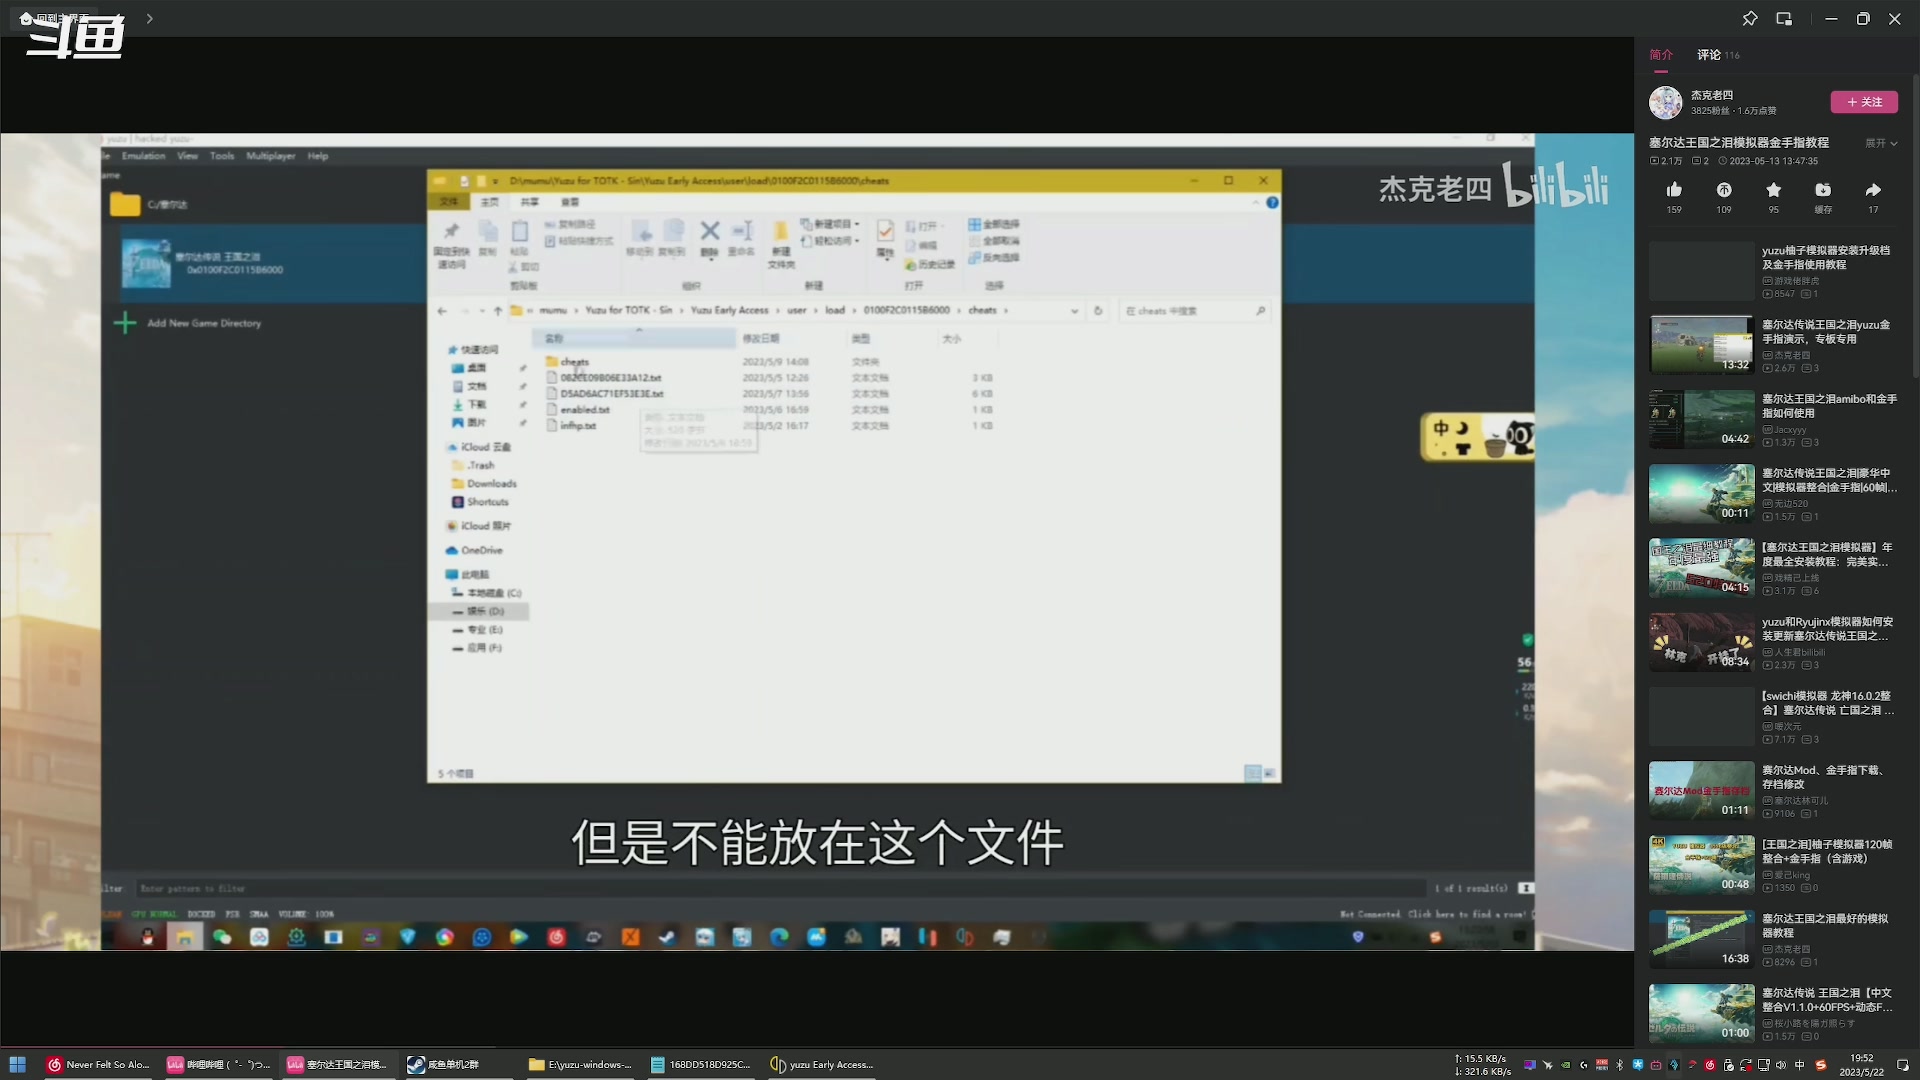Click the Sogou input tray icon

[1821, 1065]
